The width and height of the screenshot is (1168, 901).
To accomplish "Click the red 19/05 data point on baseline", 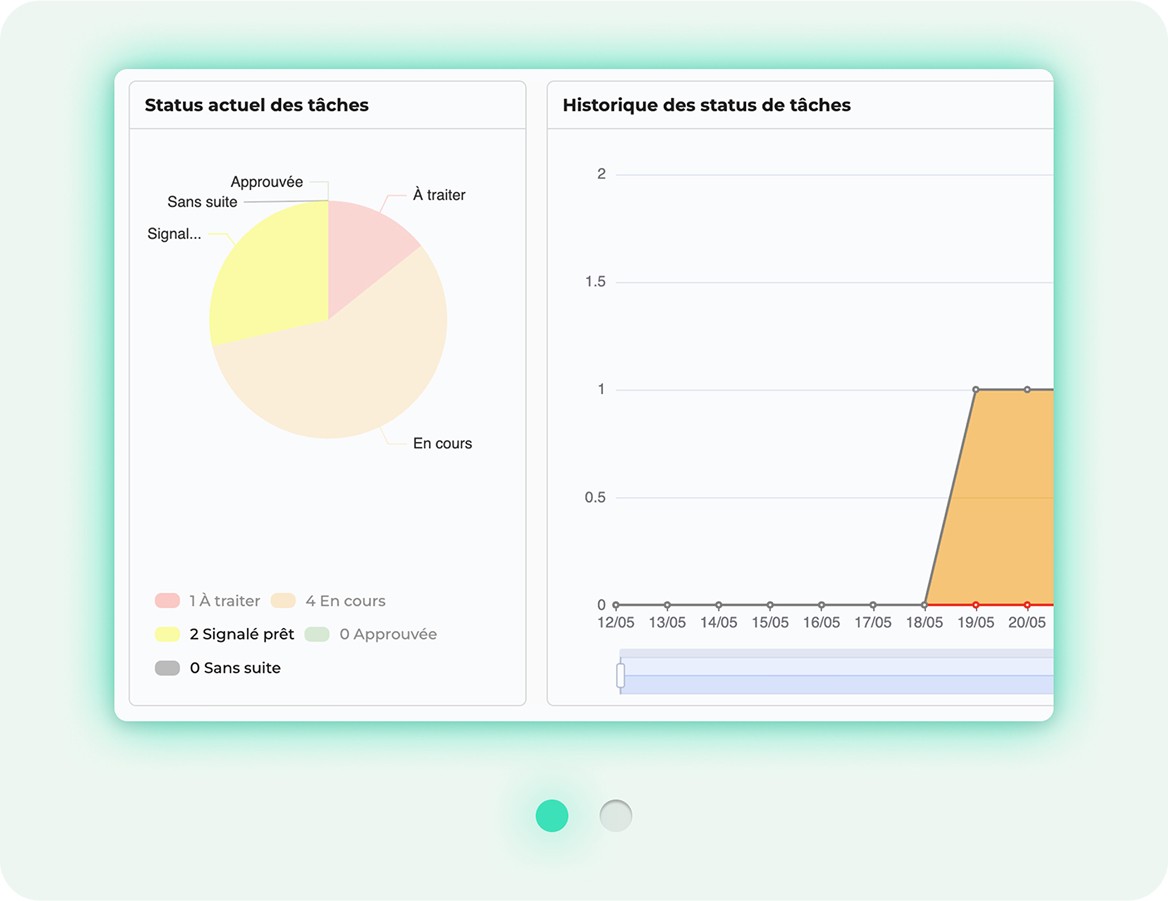I will coord(976,605).
